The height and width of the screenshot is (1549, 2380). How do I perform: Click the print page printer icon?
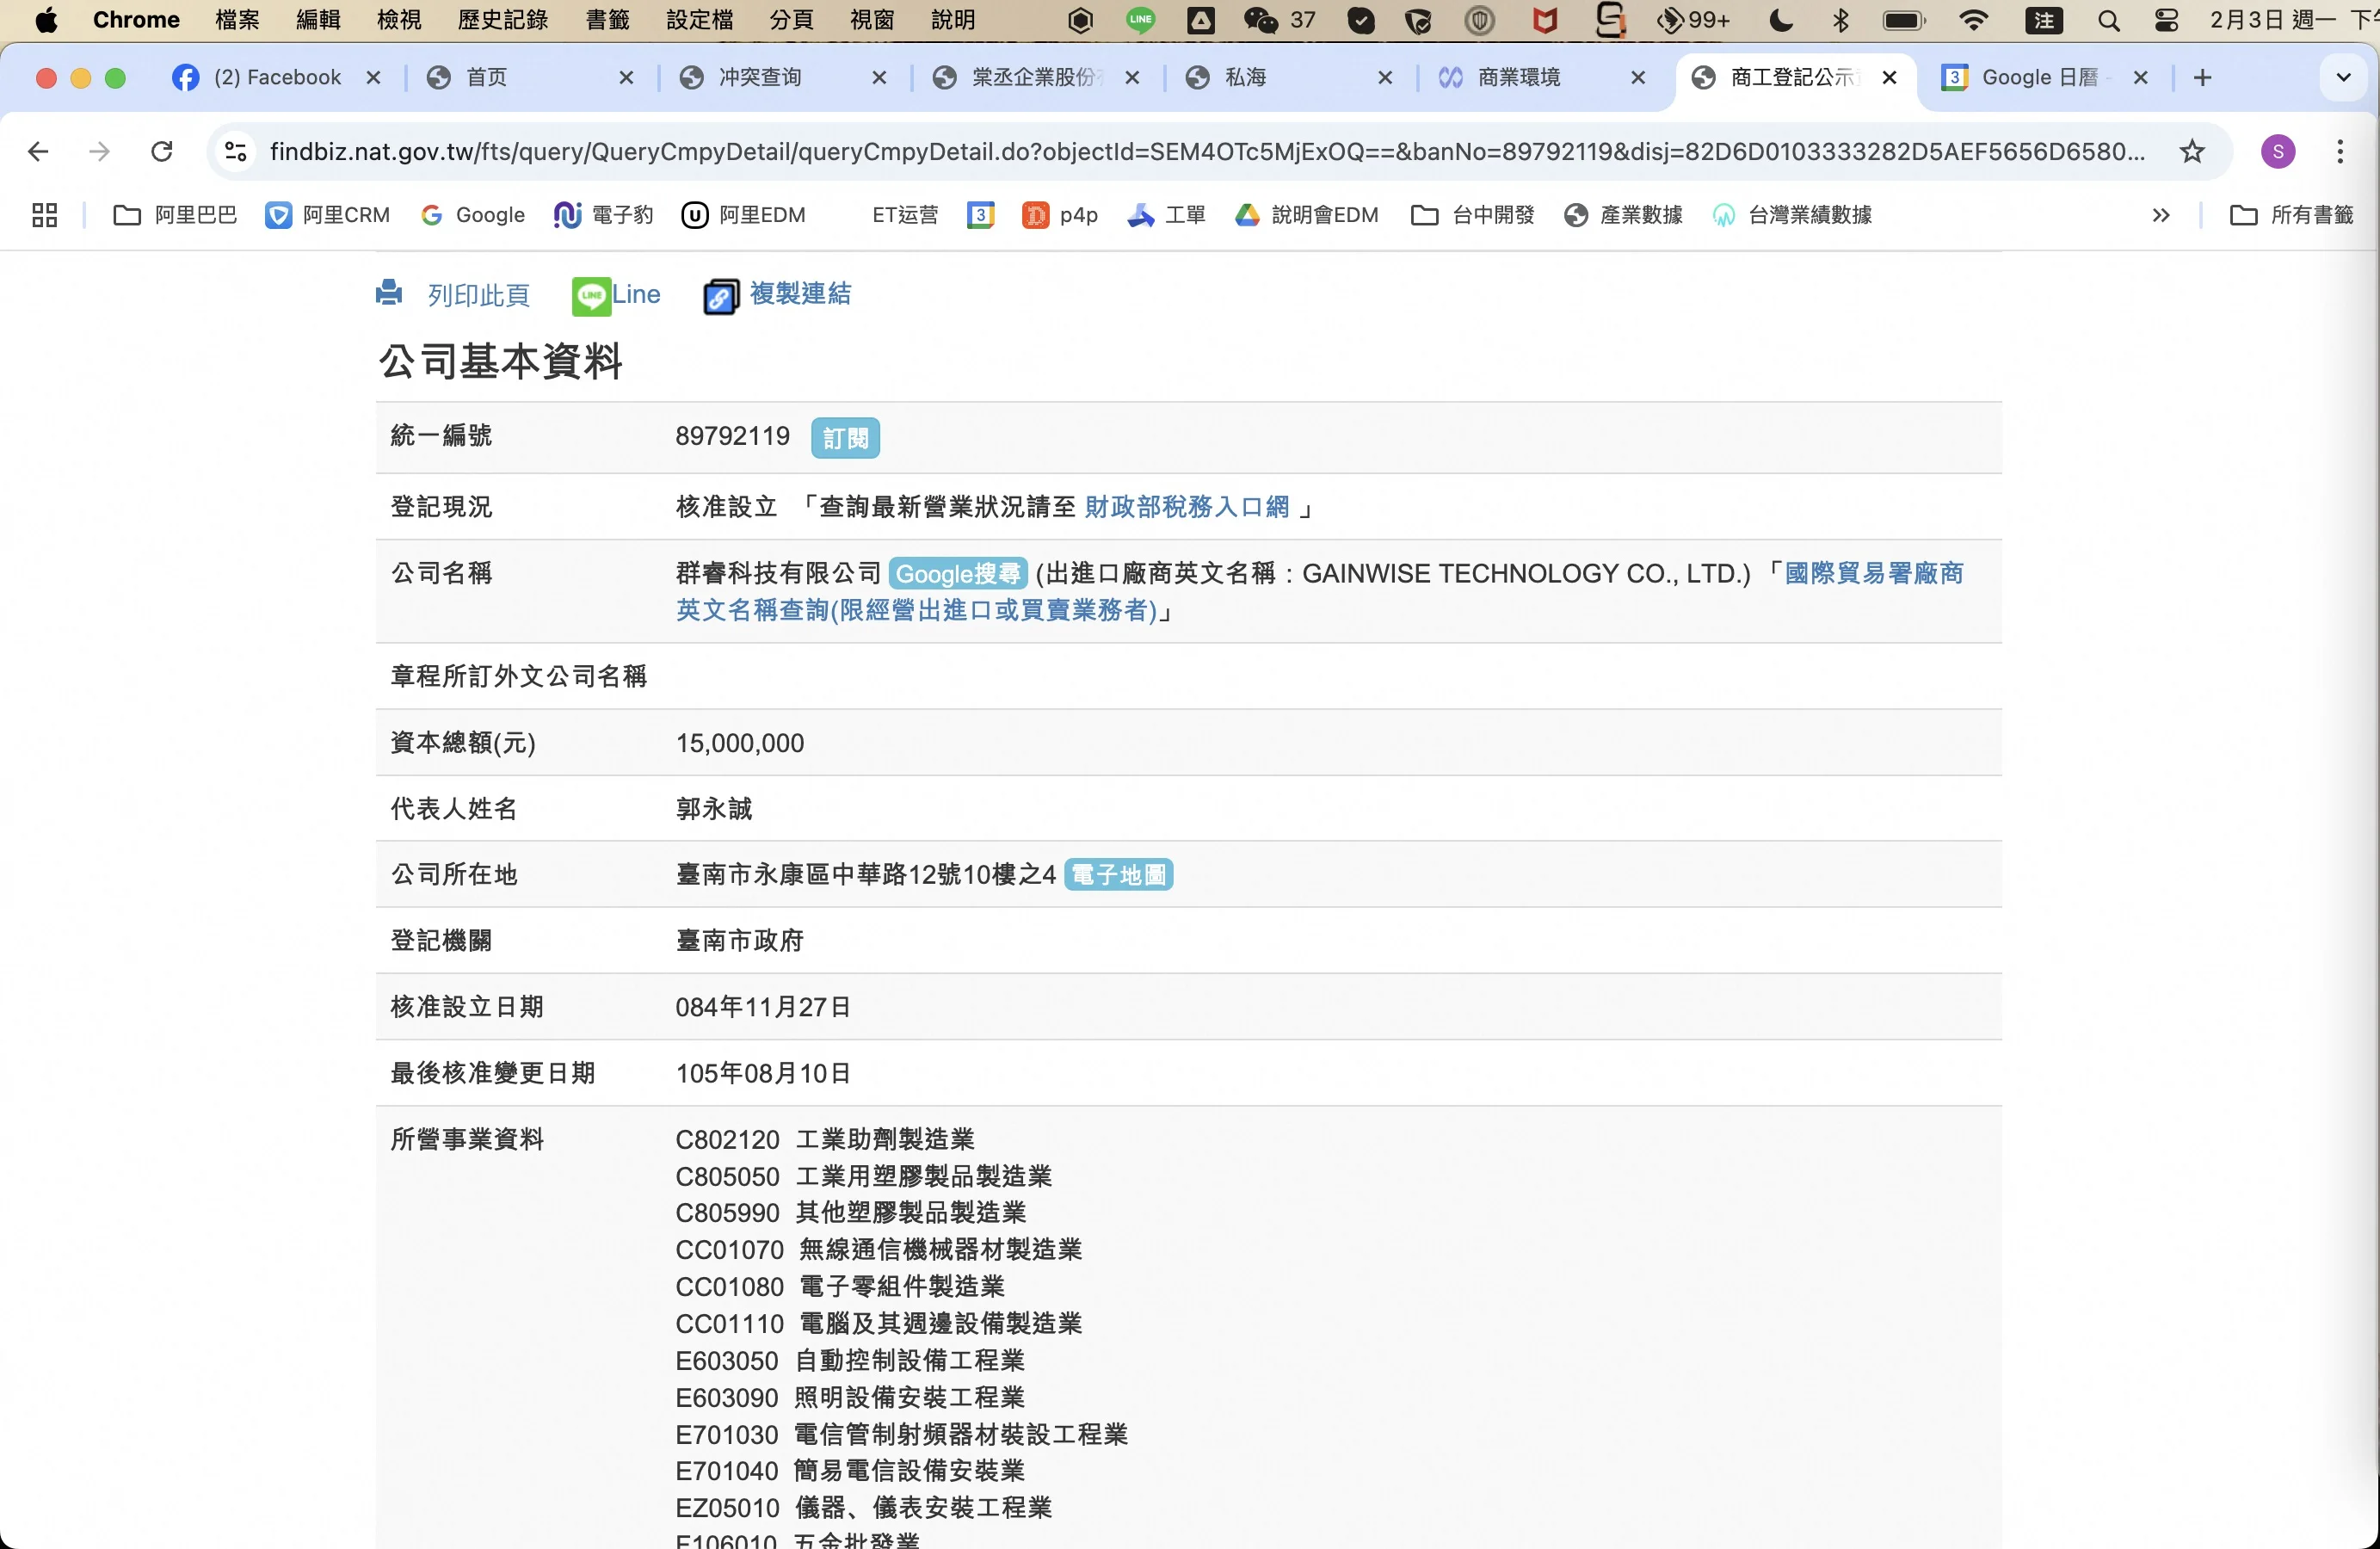[389, 293]
